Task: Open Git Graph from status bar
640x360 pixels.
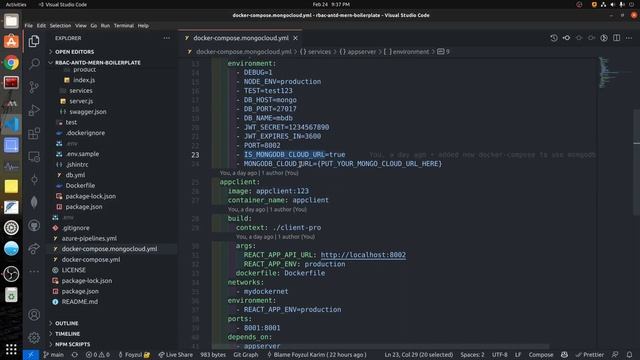Action: (x=246, y=355)
